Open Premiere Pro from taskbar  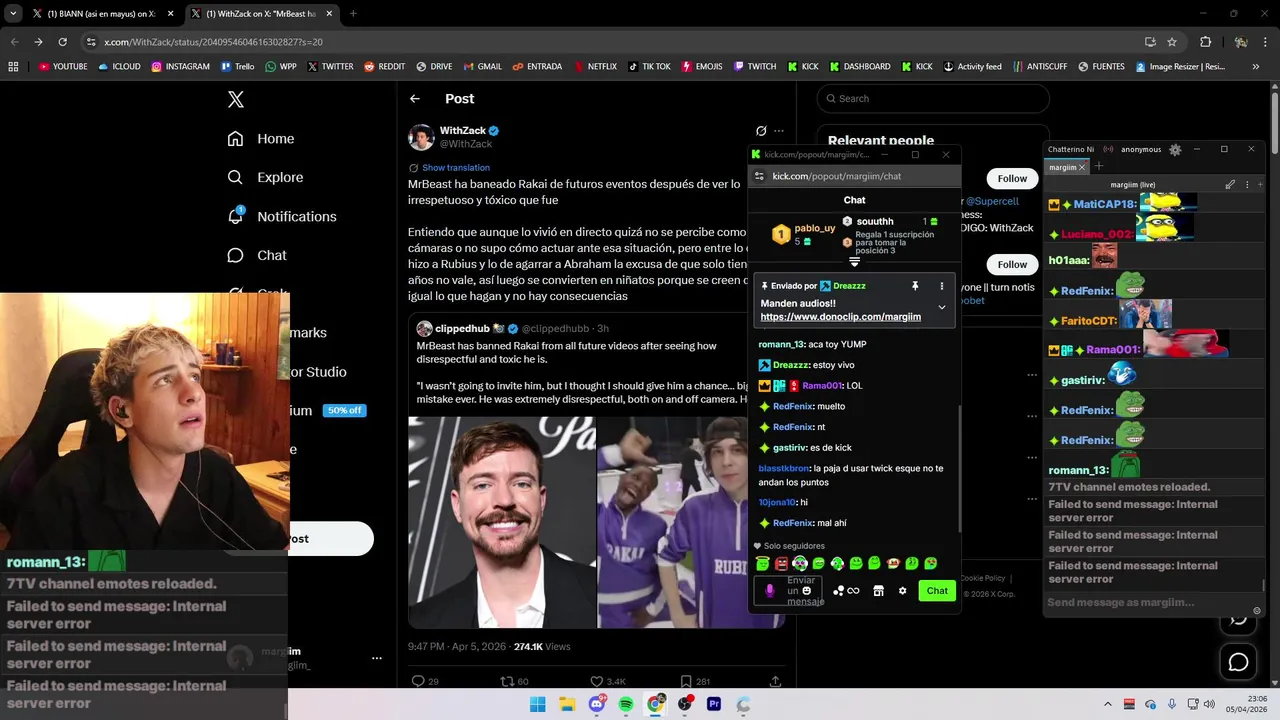(x=714, y=704)
